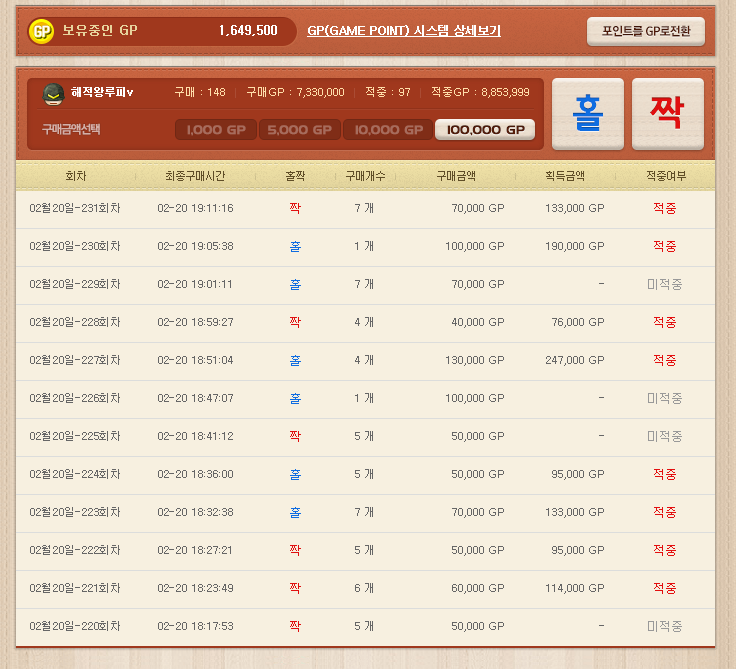This screenshot has height=669, width=736.
Task: Click 114,000 GP earned amount
Action: (x=575, y=589)
